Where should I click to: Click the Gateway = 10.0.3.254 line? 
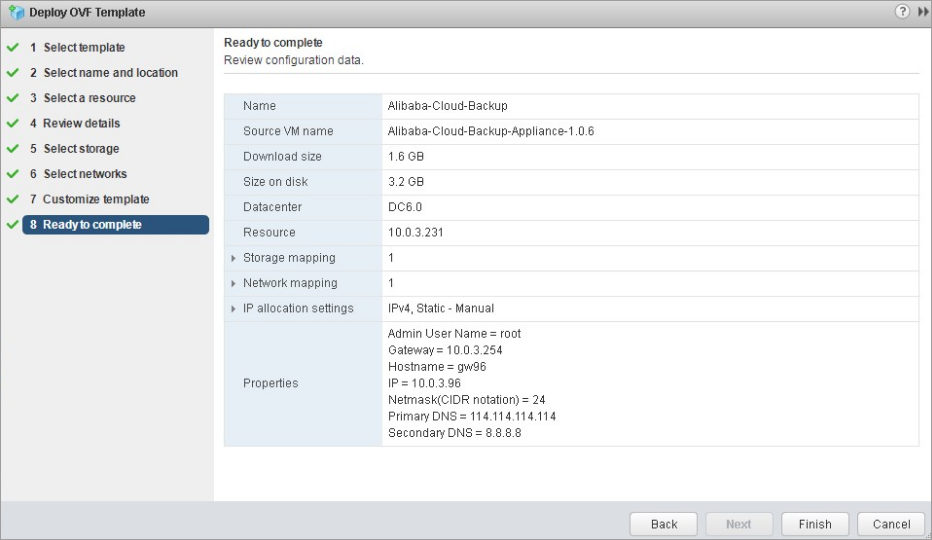click(445, 350)
